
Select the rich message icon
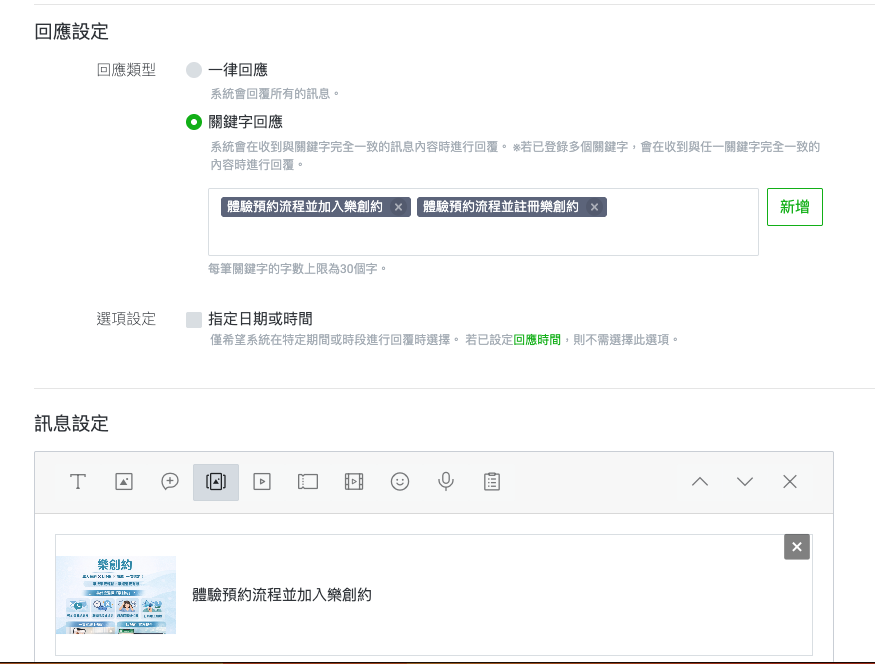(x=216, y=481)
